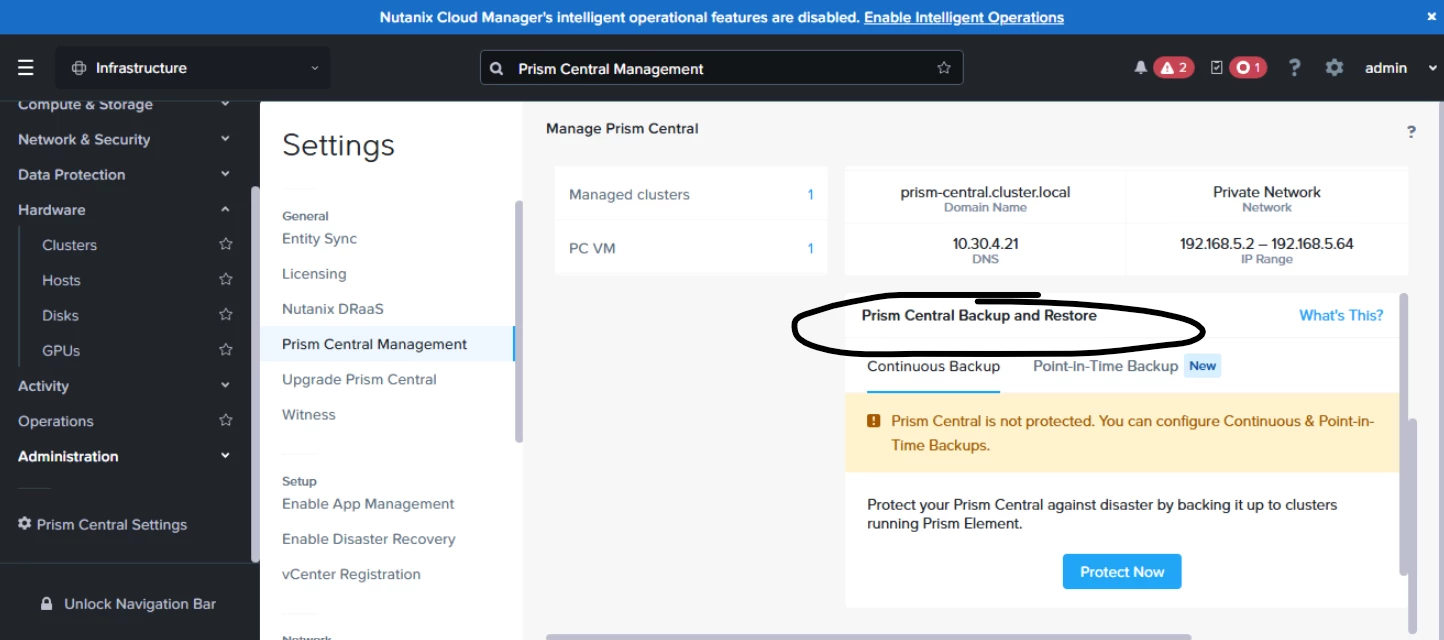This screenshot has width=1444, height=640.
Task: Open the settings gear in top bar
Action: pos(1334,68)
